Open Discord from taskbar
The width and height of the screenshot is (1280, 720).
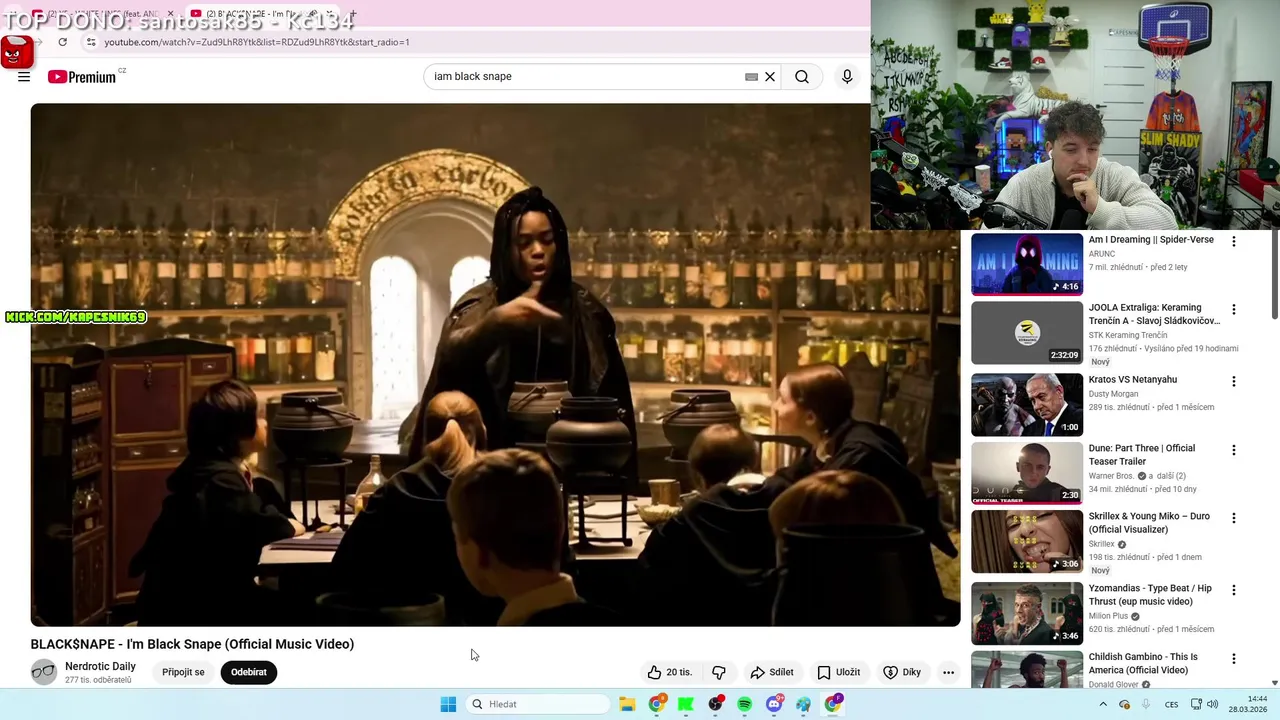coord(774,704)
